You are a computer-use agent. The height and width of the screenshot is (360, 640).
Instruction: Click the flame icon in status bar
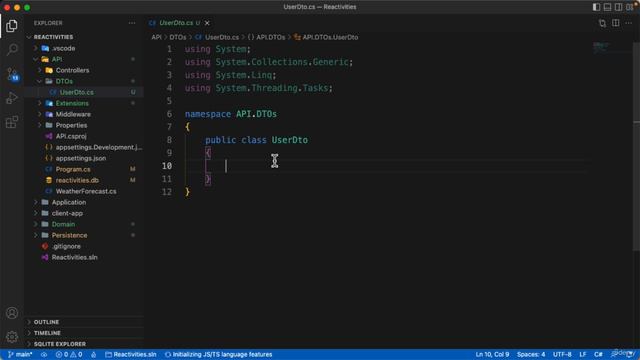coord(93,355)
